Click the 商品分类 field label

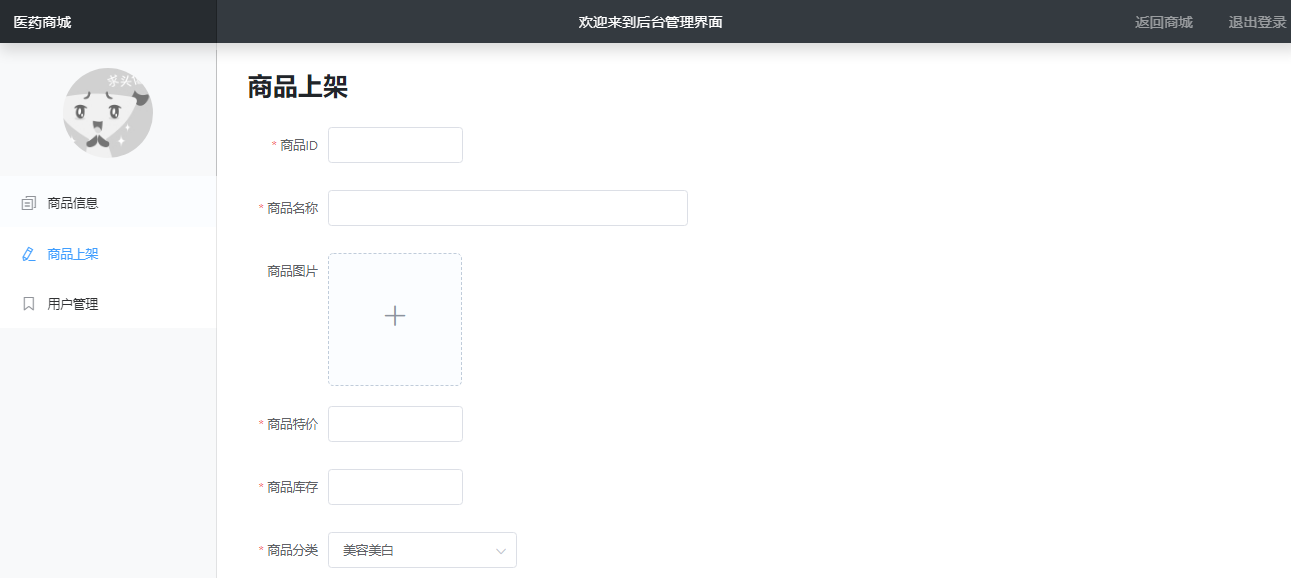(x=292, y=550)
